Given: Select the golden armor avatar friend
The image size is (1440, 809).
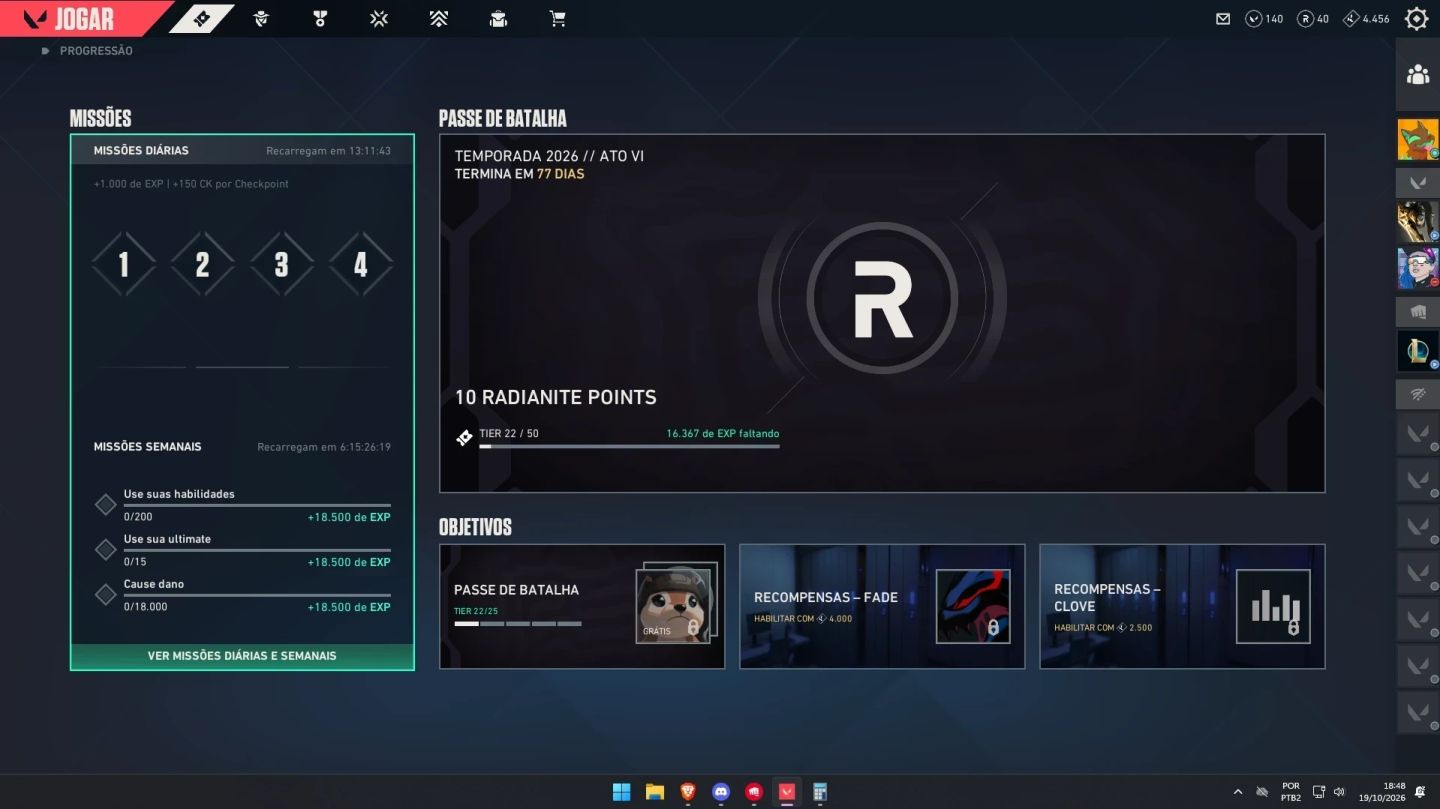Looking at the screenshot, I should point(1418,222).
